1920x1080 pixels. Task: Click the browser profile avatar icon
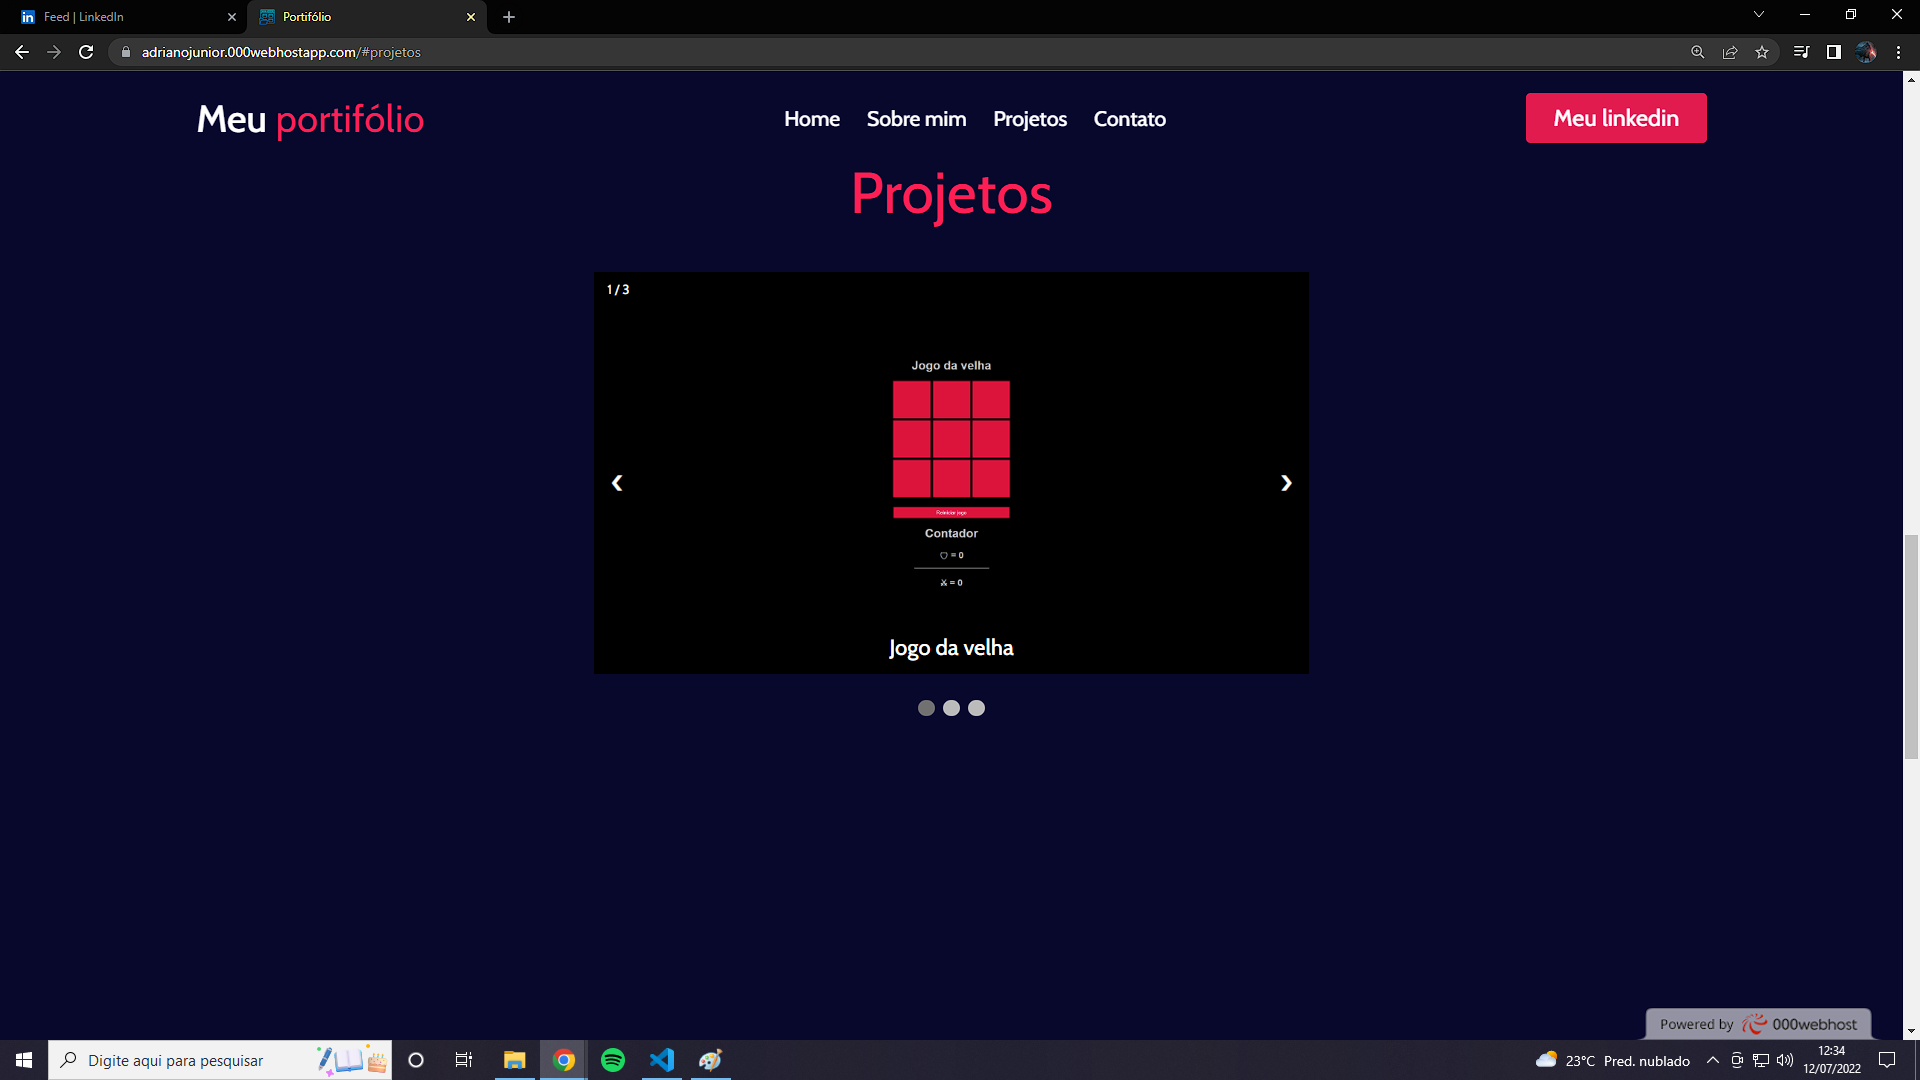tap(1866, 52)
